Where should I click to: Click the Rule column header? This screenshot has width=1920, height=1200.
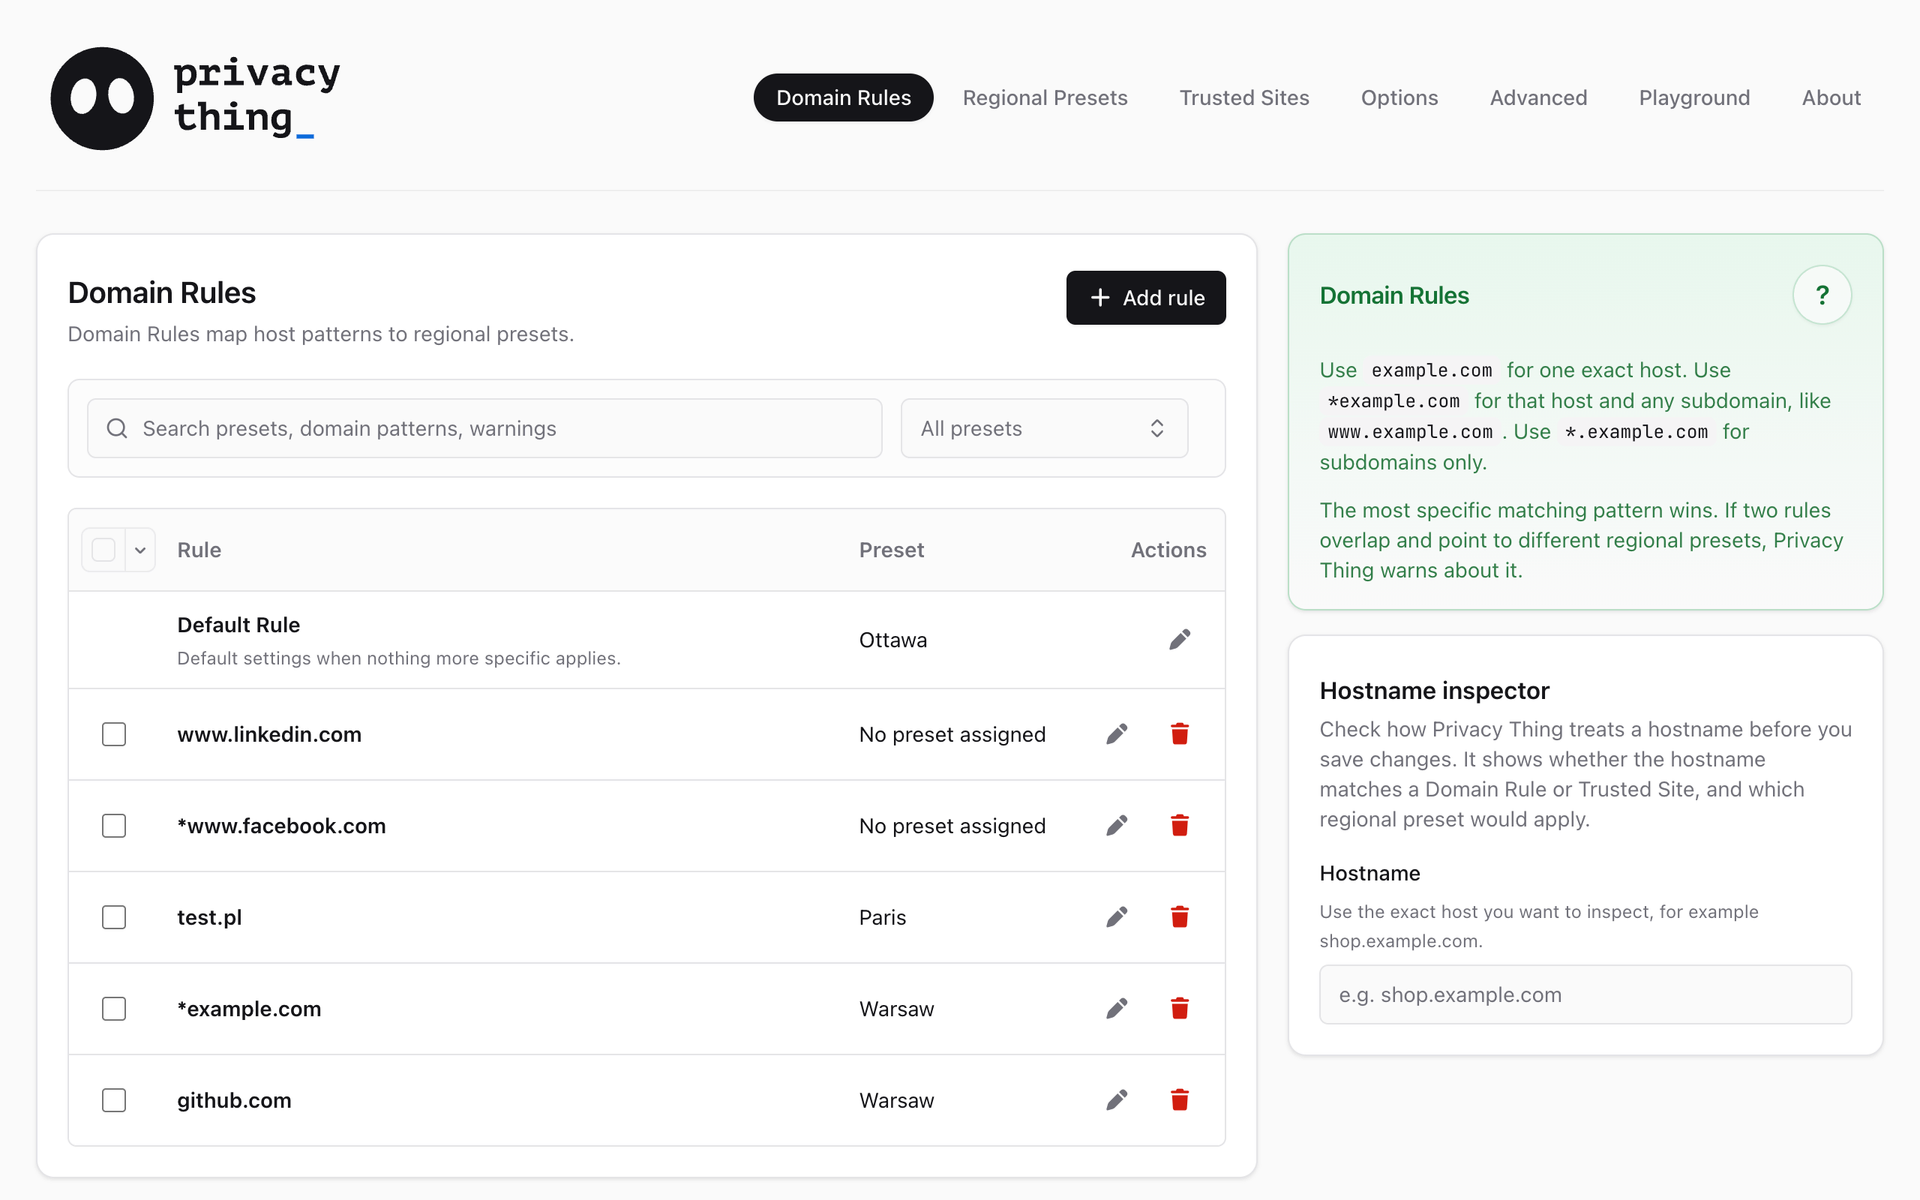click(x=199, y=550)
